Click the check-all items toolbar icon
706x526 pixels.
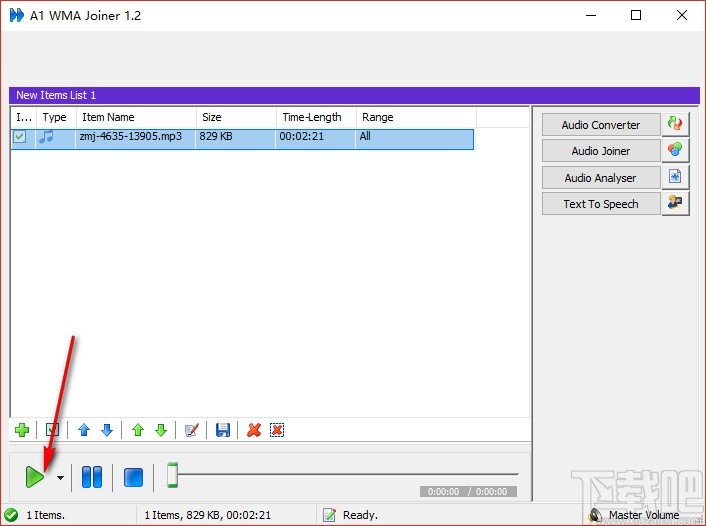52,430
